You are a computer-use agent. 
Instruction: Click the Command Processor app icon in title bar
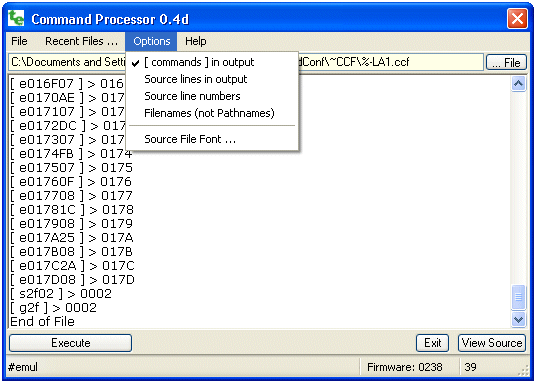[16, 18]
